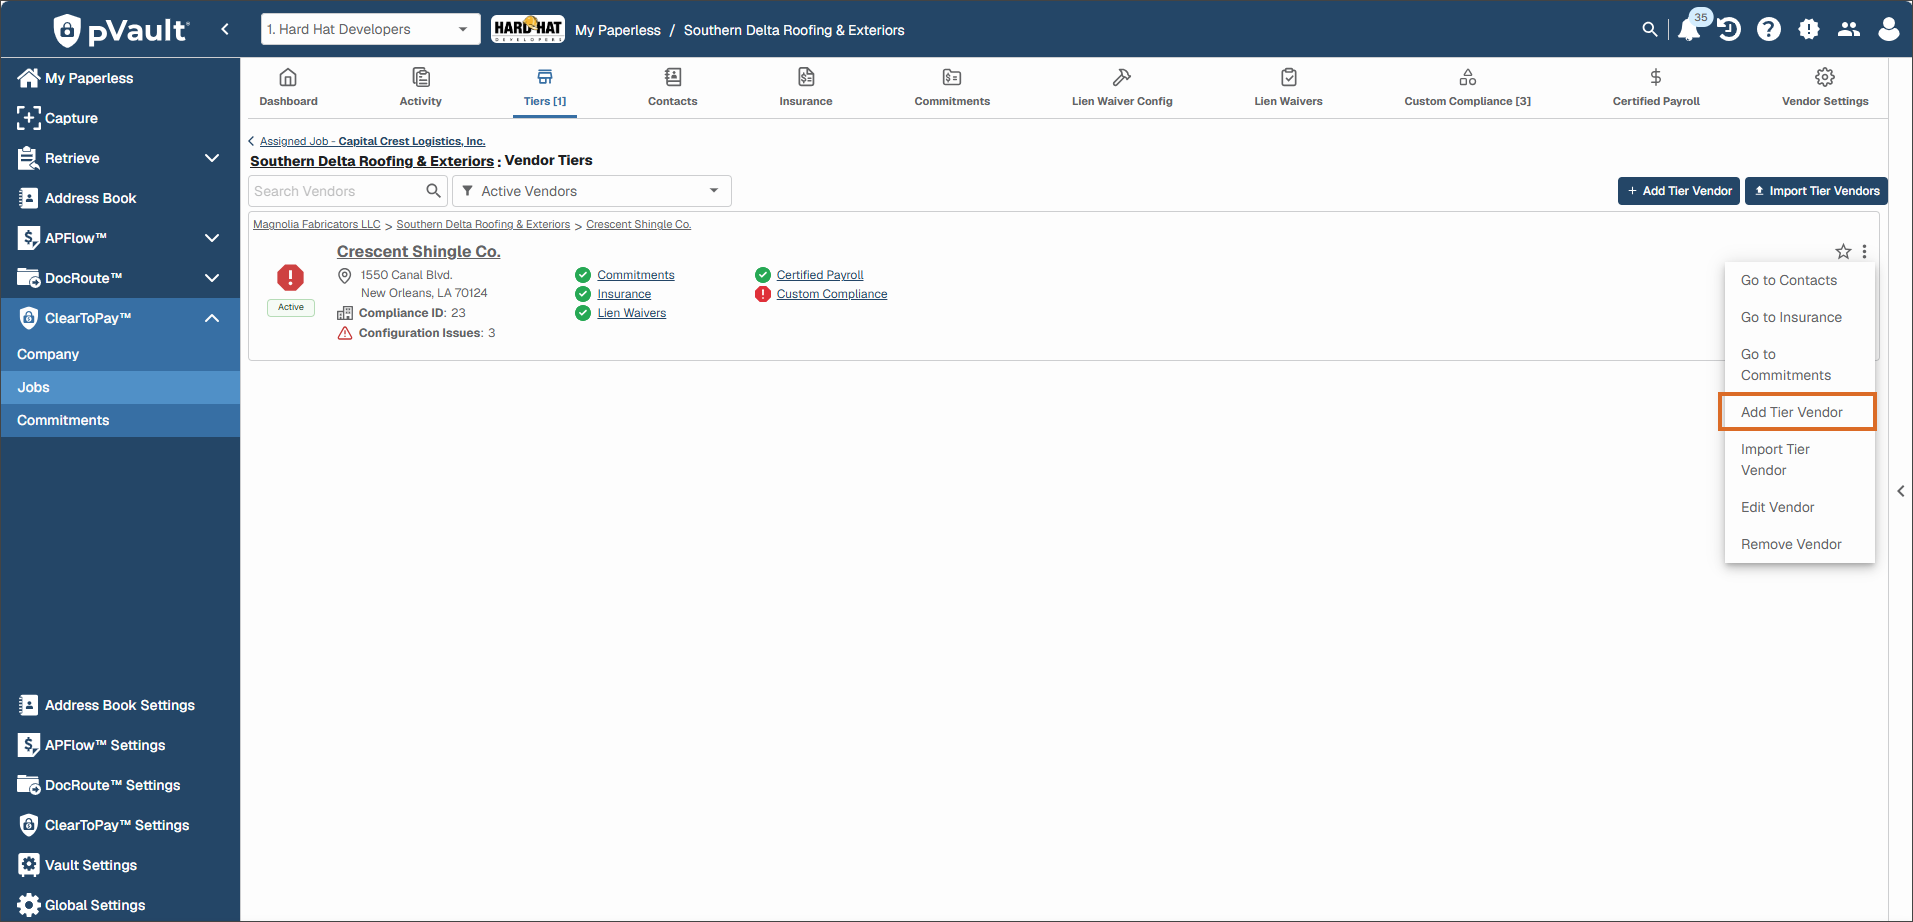
Task: Select Edit Vendor in the menu
Action: 1800,508
